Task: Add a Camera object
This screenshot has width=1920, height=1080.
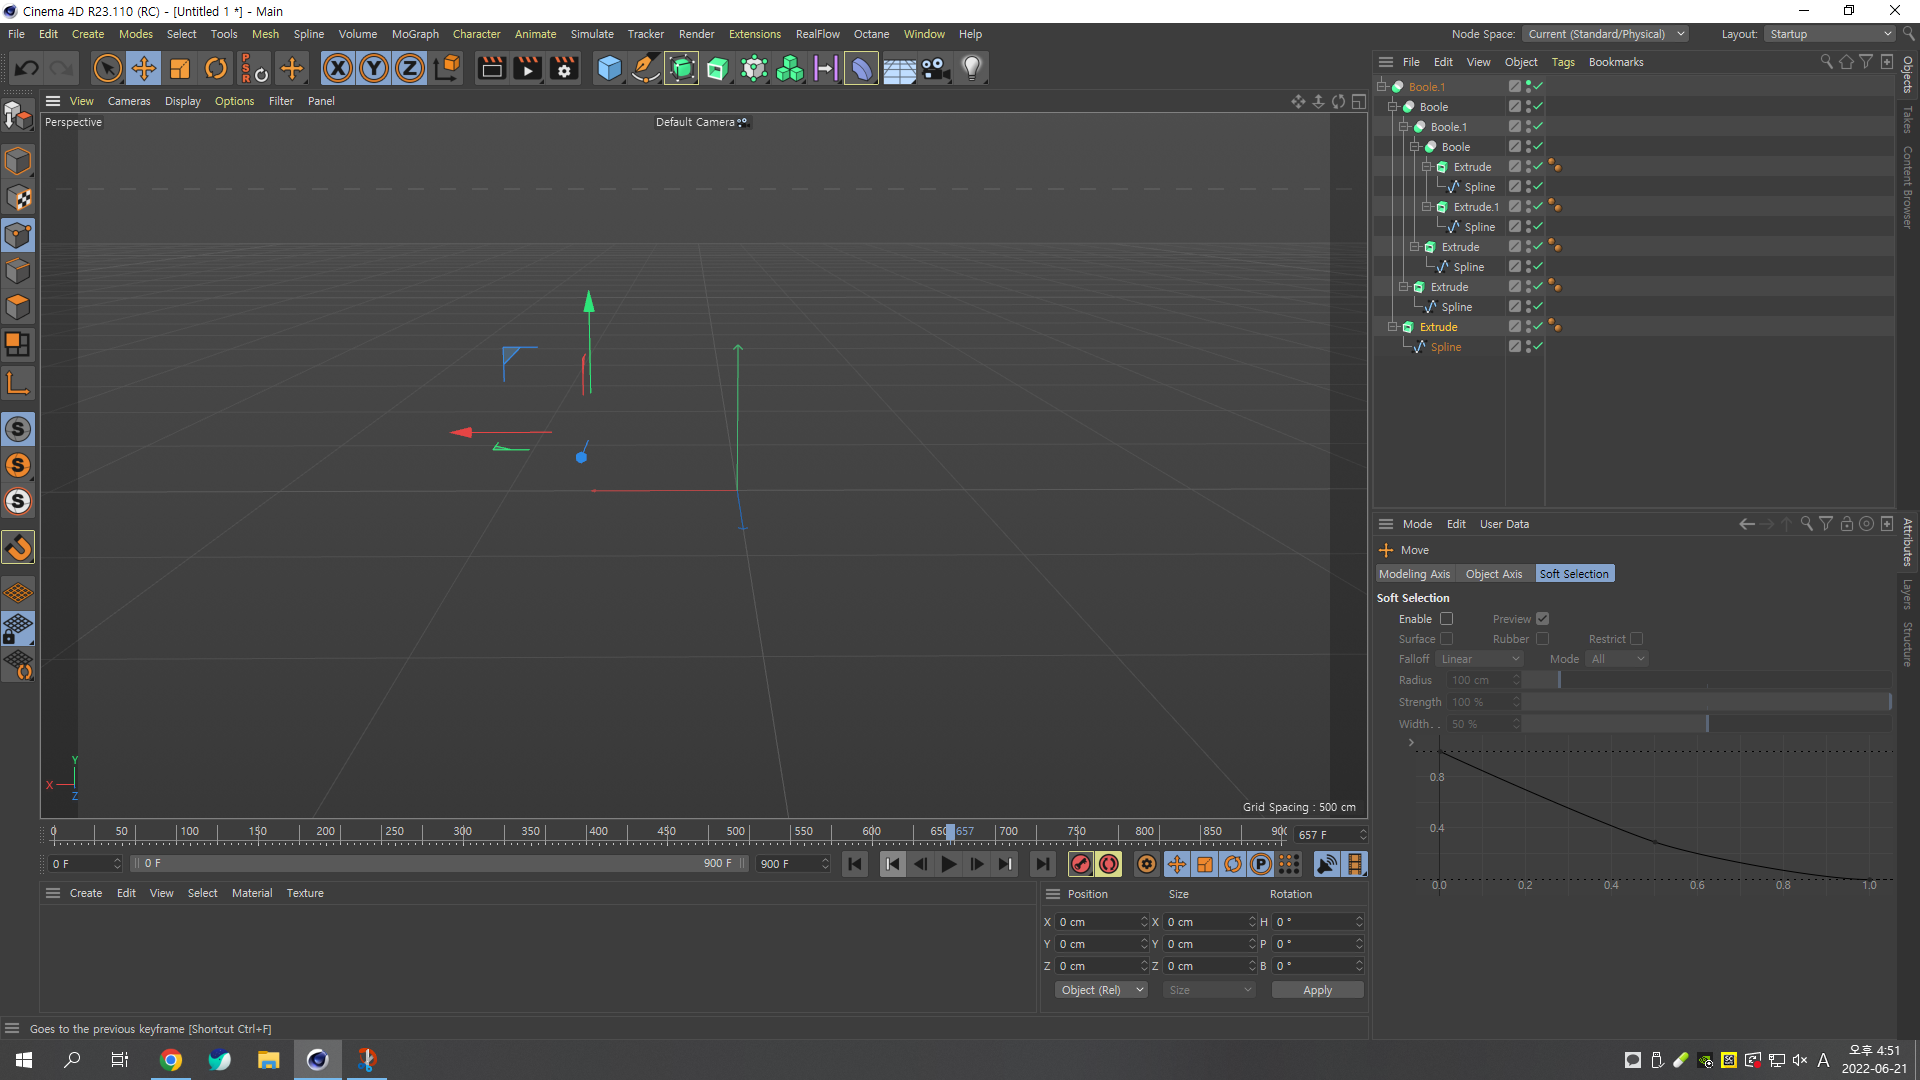Action: 936,68
